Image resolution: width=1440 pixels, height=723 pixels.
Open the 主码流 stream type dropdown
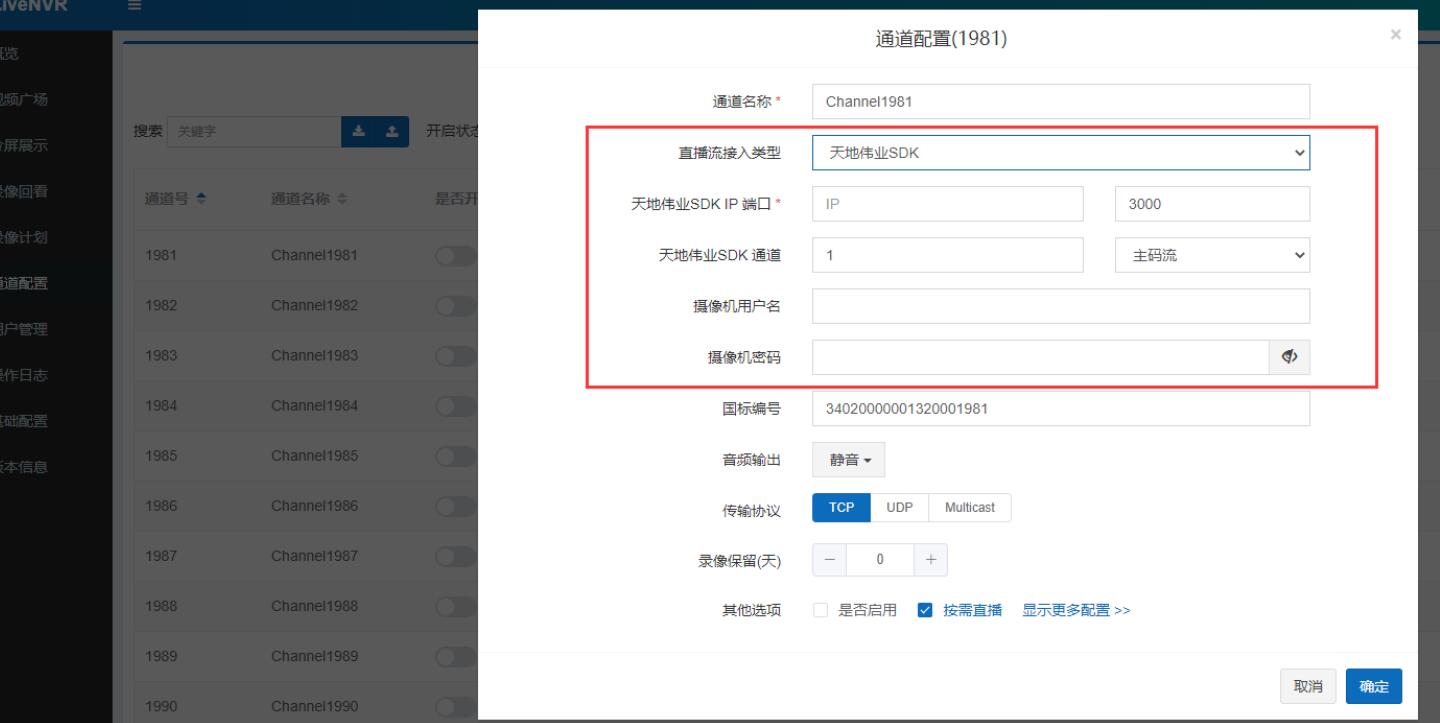click(x=1212, y=255)
